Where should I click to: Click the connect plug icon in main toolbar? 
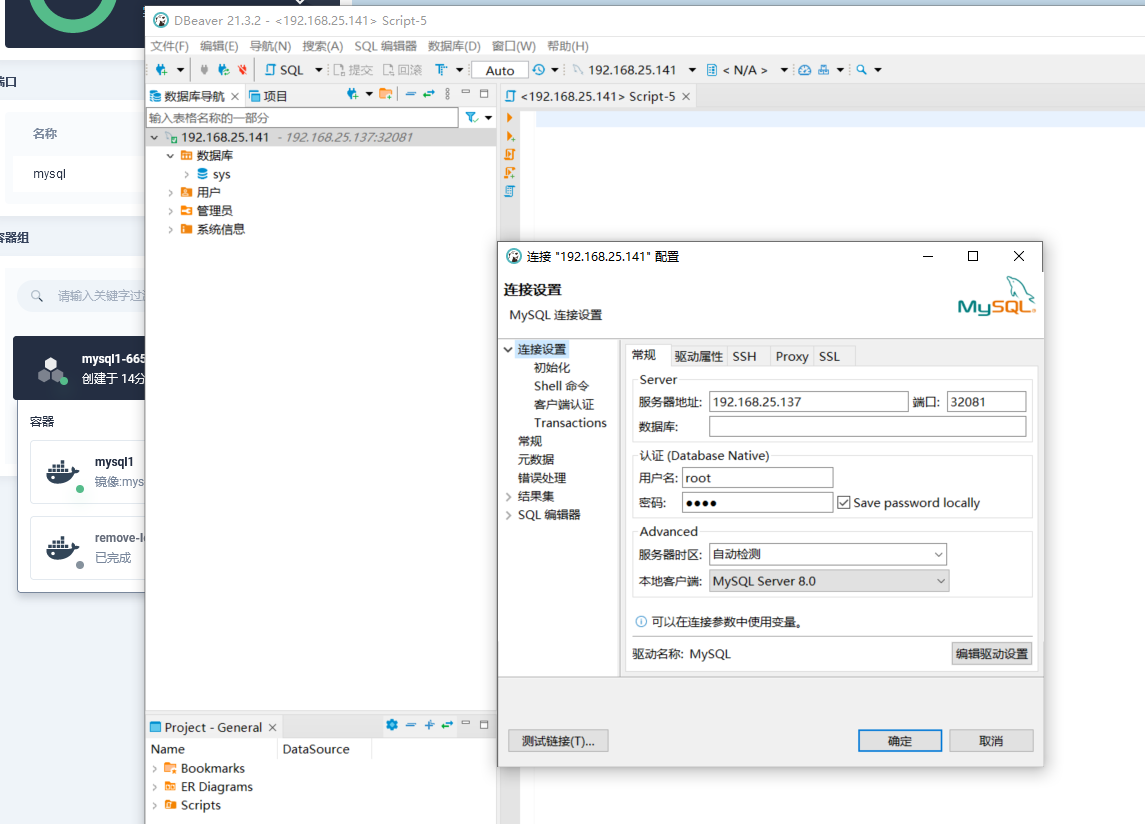tap(204, 70)
